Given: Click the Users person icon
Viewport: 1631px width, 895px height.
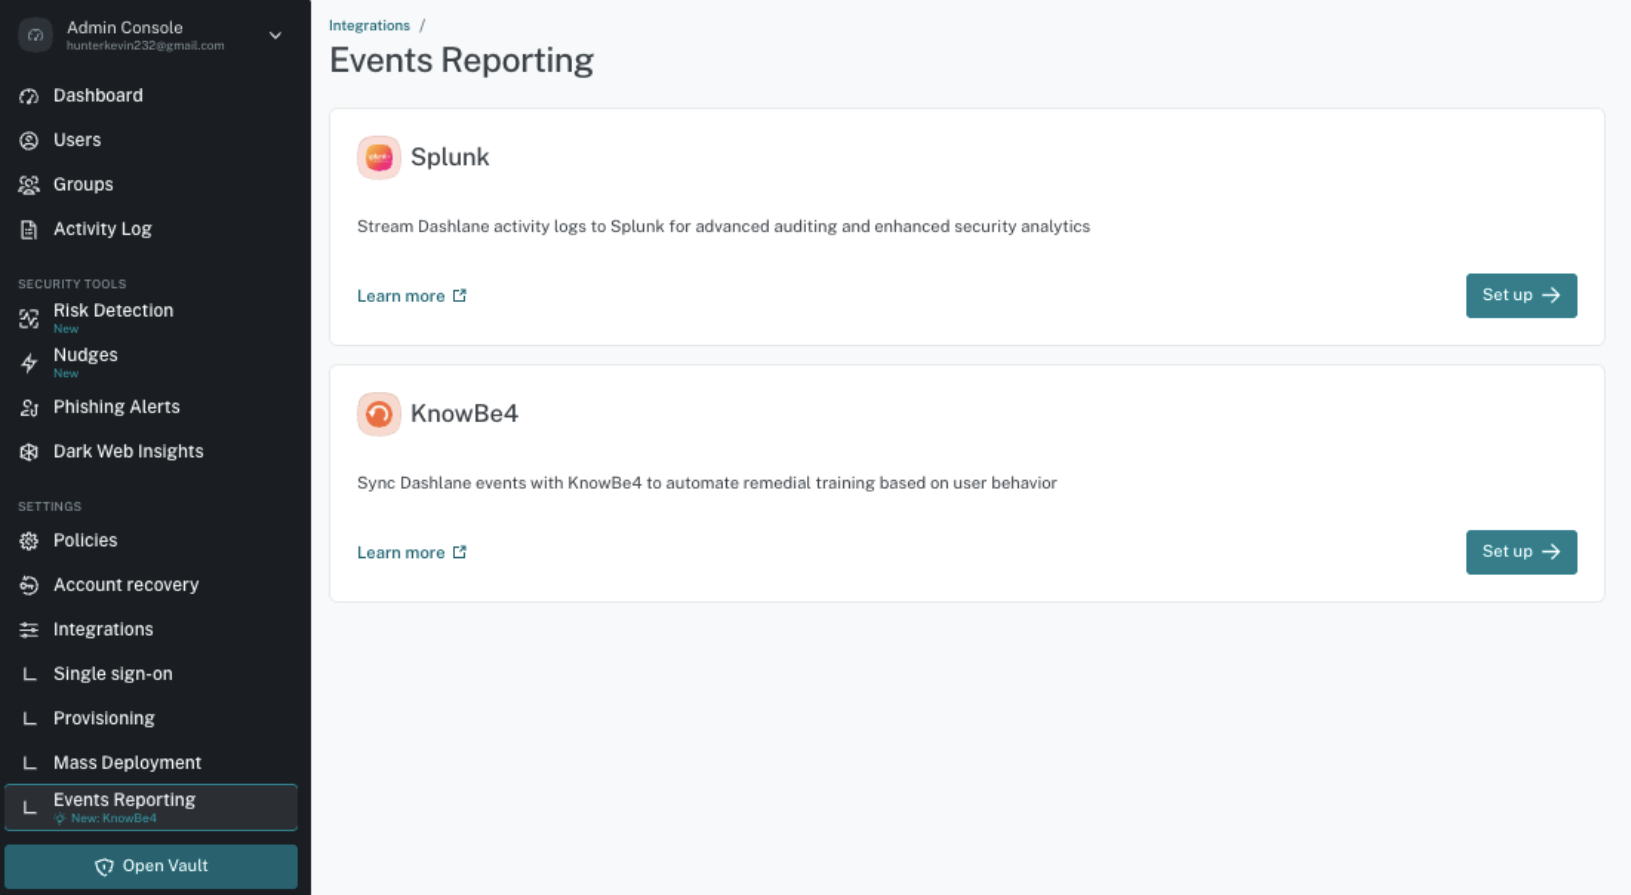Looking at the screenshot, I should point(29,140).
